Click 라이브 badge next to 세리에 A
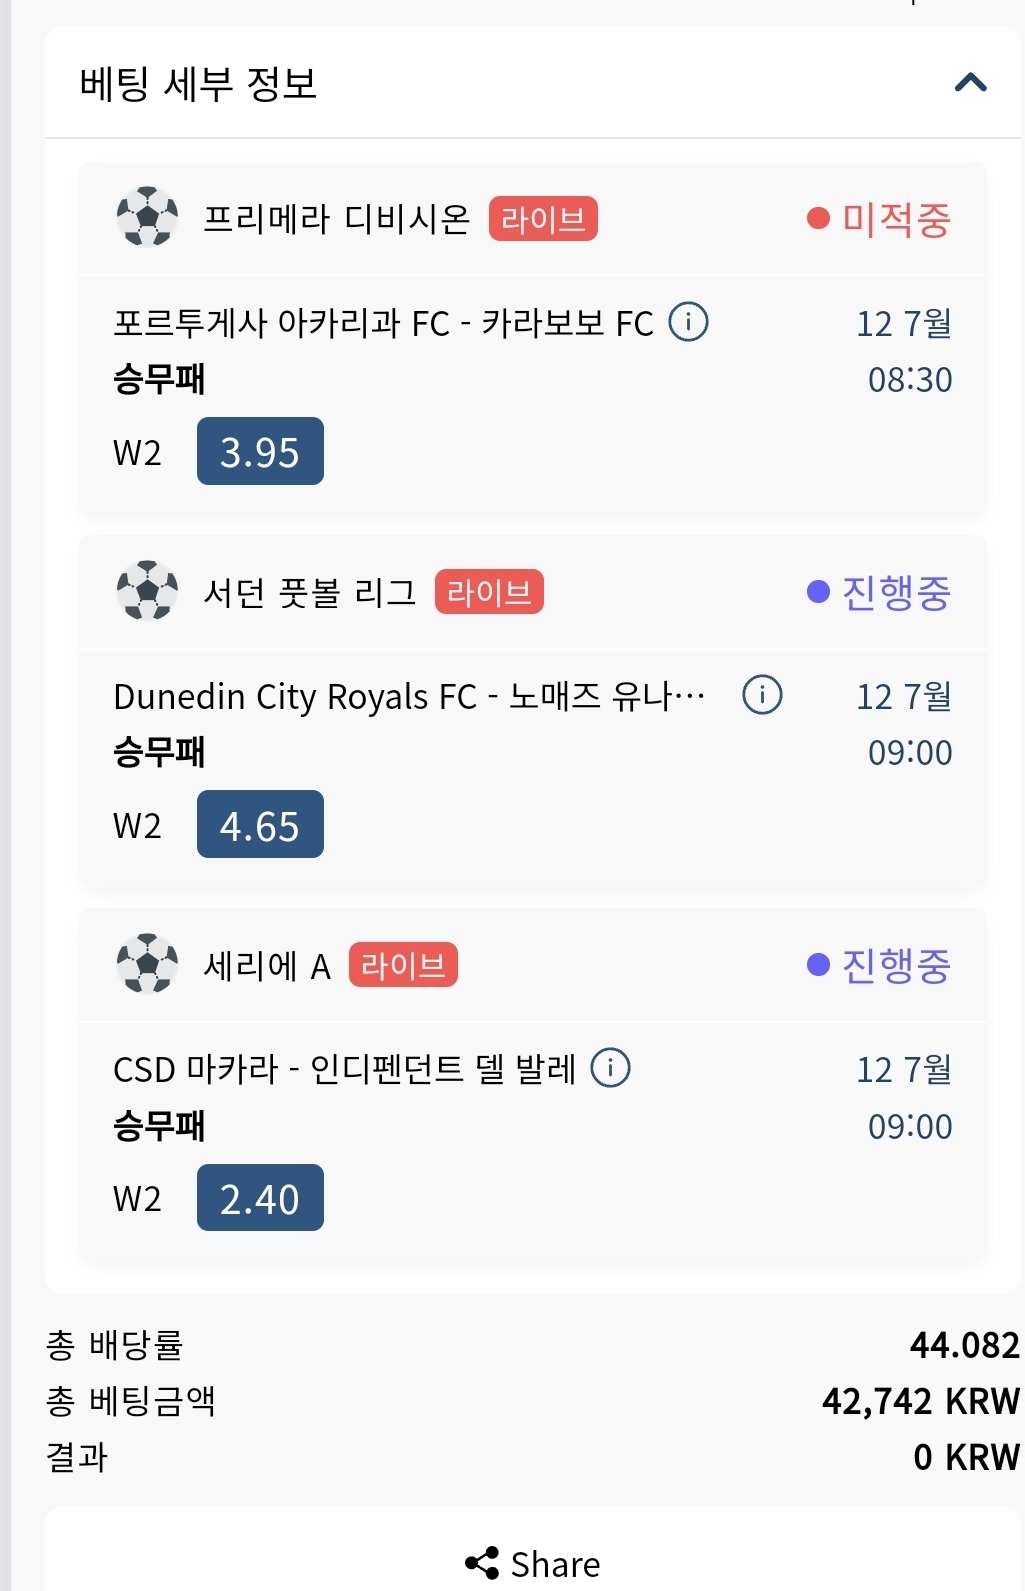The image size is (1025, 1591). click(403, 965)
